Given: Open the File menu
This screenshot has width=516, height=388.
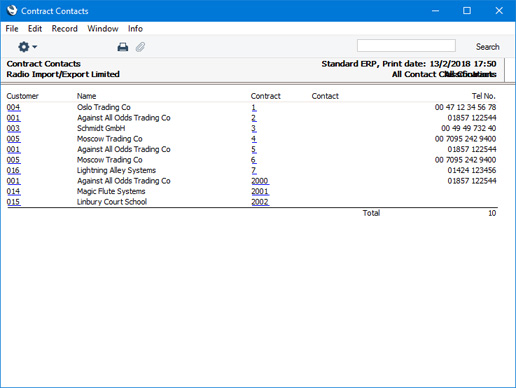Looking at the screenshot, I should pos(12,29).
